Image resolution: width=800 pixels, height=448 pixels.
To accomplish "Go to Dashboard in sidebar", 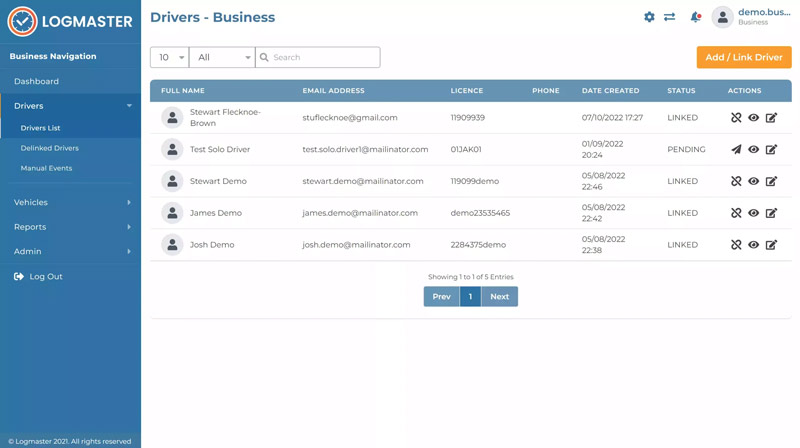I will coord(36,81).
